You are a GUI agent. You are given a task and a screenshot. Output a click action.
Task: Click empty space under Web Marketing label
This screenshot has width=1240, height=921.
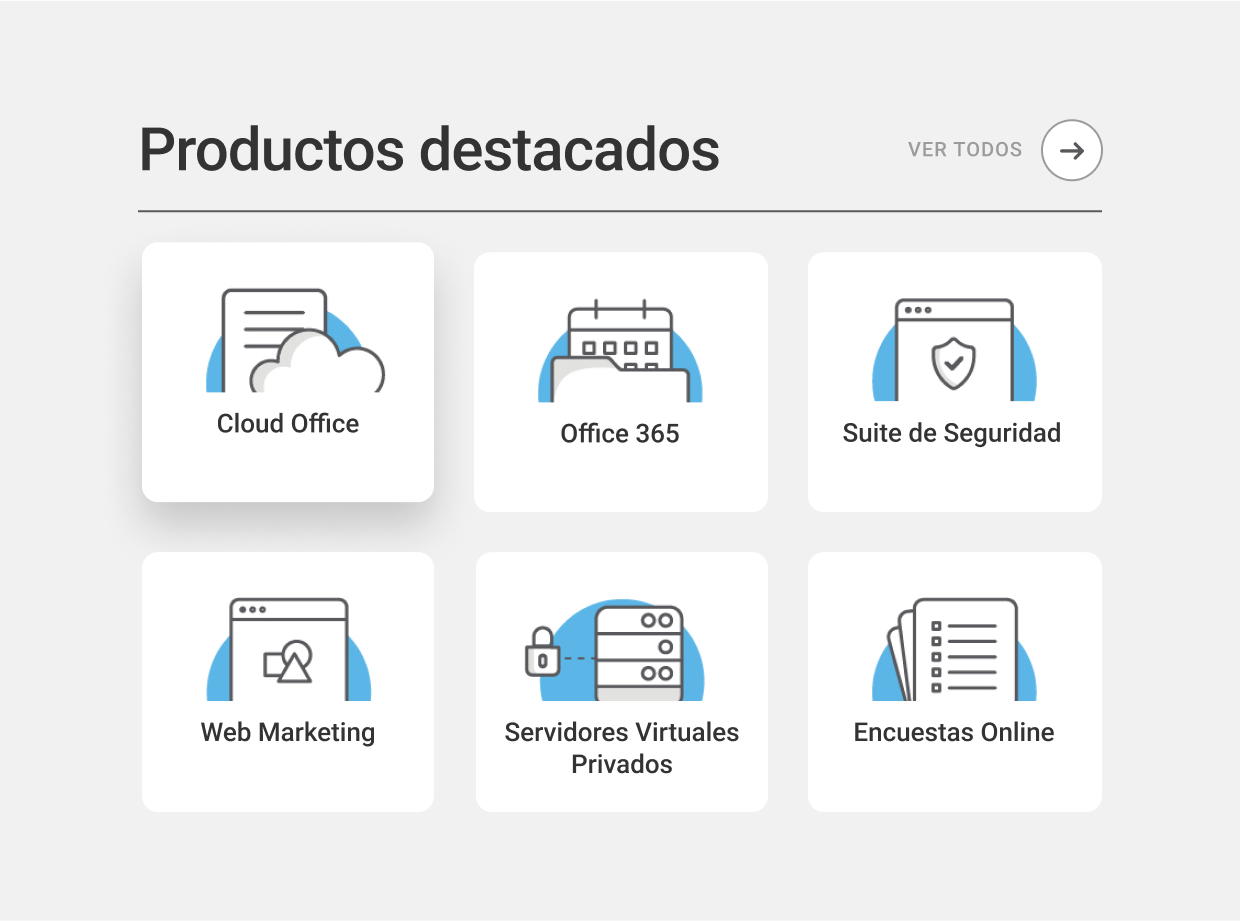[288, 780]
